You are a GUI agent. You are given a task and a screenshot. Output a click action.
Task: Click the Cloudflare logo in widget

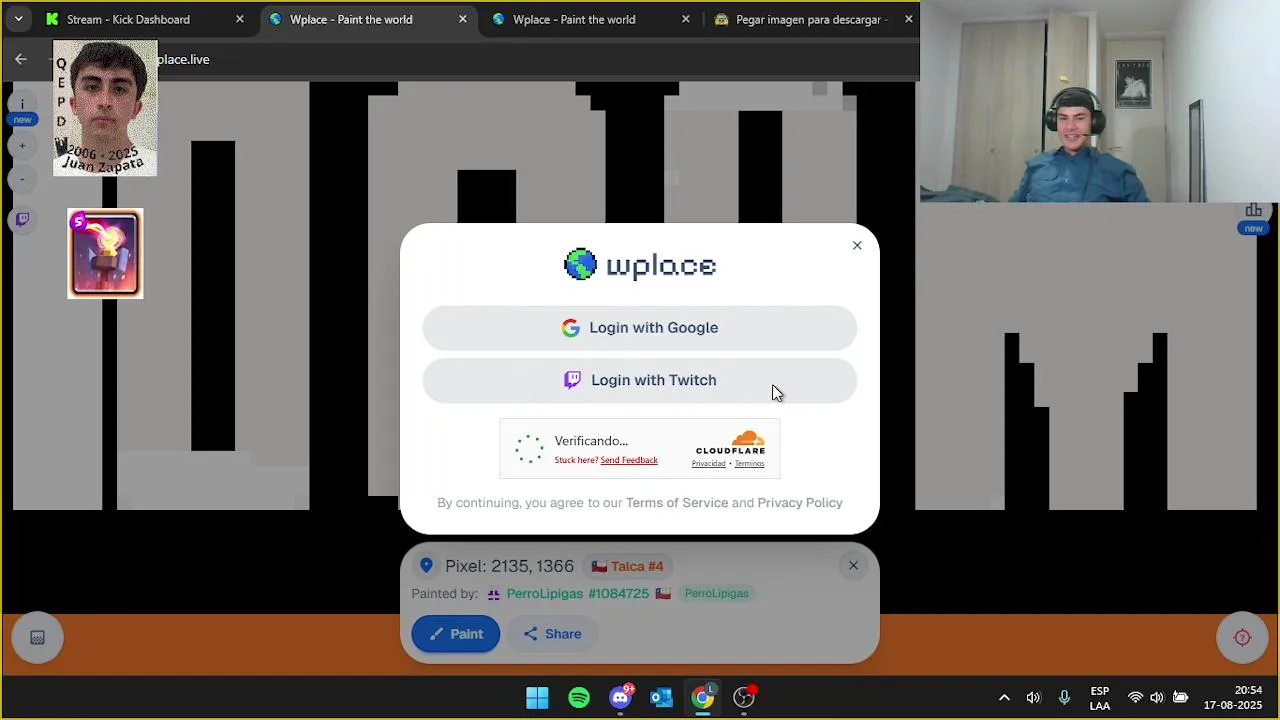(x=730, y=442)
